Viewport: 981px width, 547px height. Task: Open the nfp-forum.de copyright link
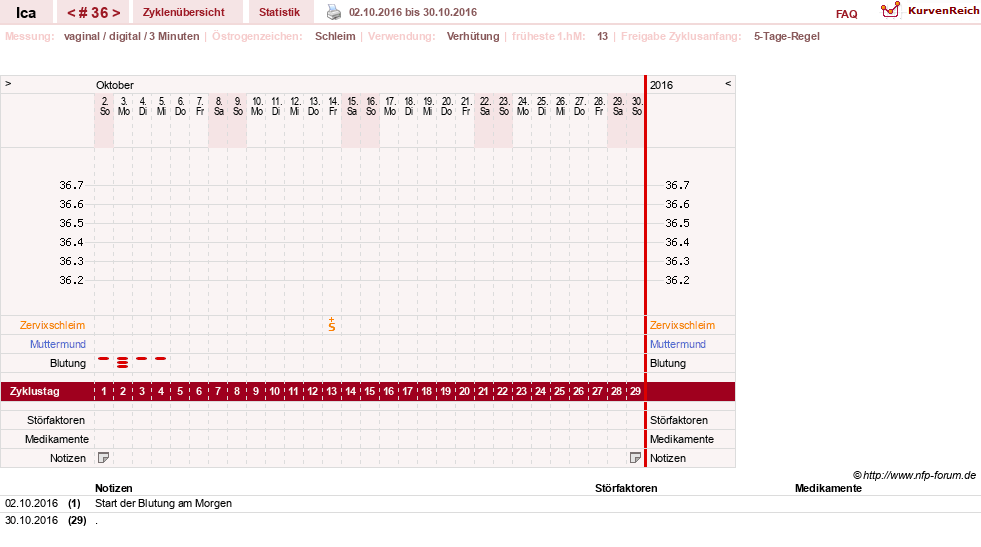click(x=915, y=475)
